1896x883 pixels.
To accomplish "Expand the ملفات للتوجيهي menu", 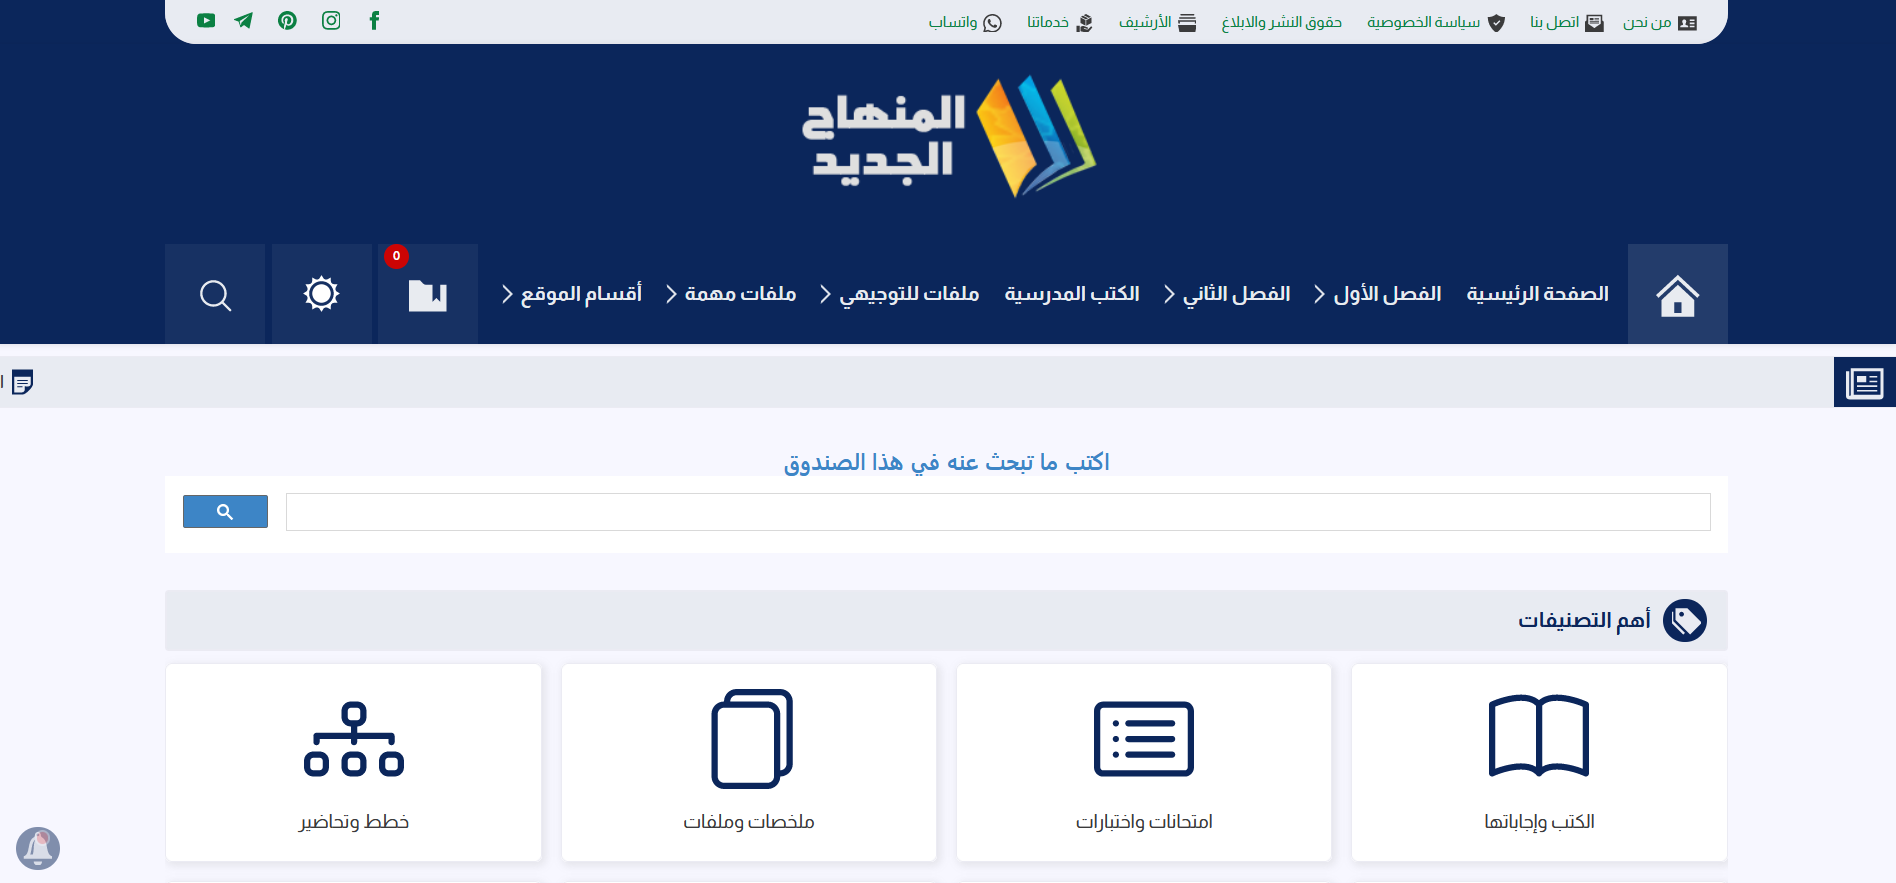I will 899,294.
